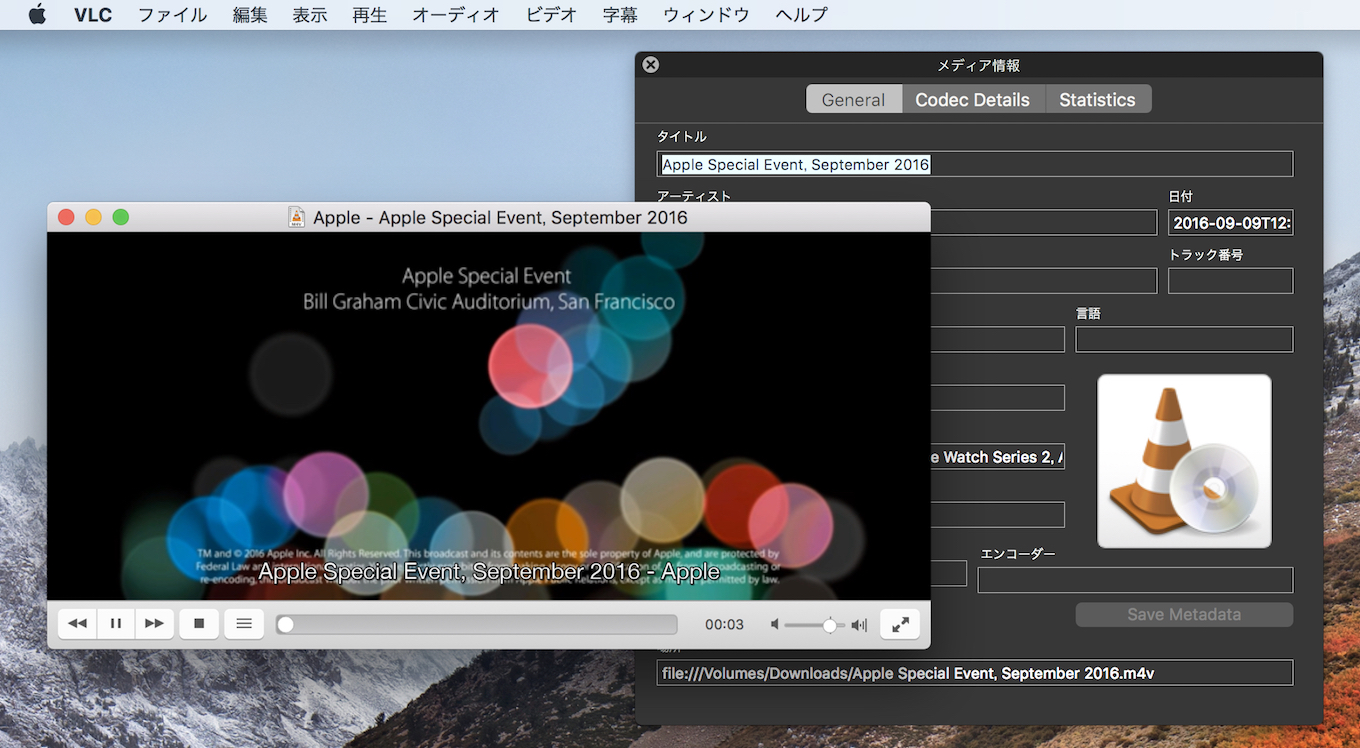Open the playlist view button
Image resolution: width=1360 pixels, height=748 pixels.
244,624
